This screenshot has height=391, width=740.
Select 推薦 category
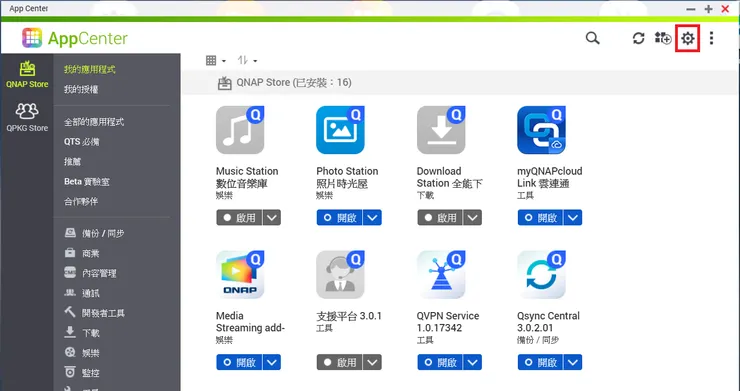click(x=73, y=162)
